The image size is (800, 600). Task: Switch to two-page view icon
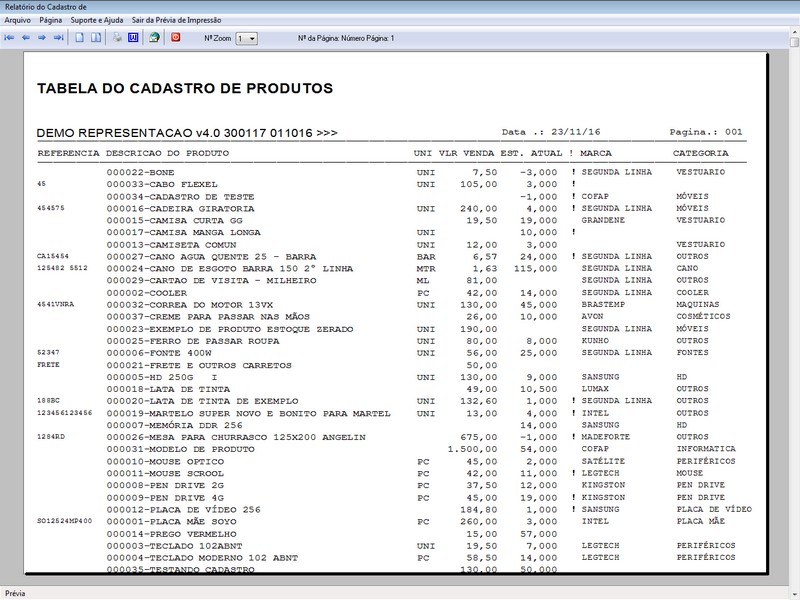96,38
